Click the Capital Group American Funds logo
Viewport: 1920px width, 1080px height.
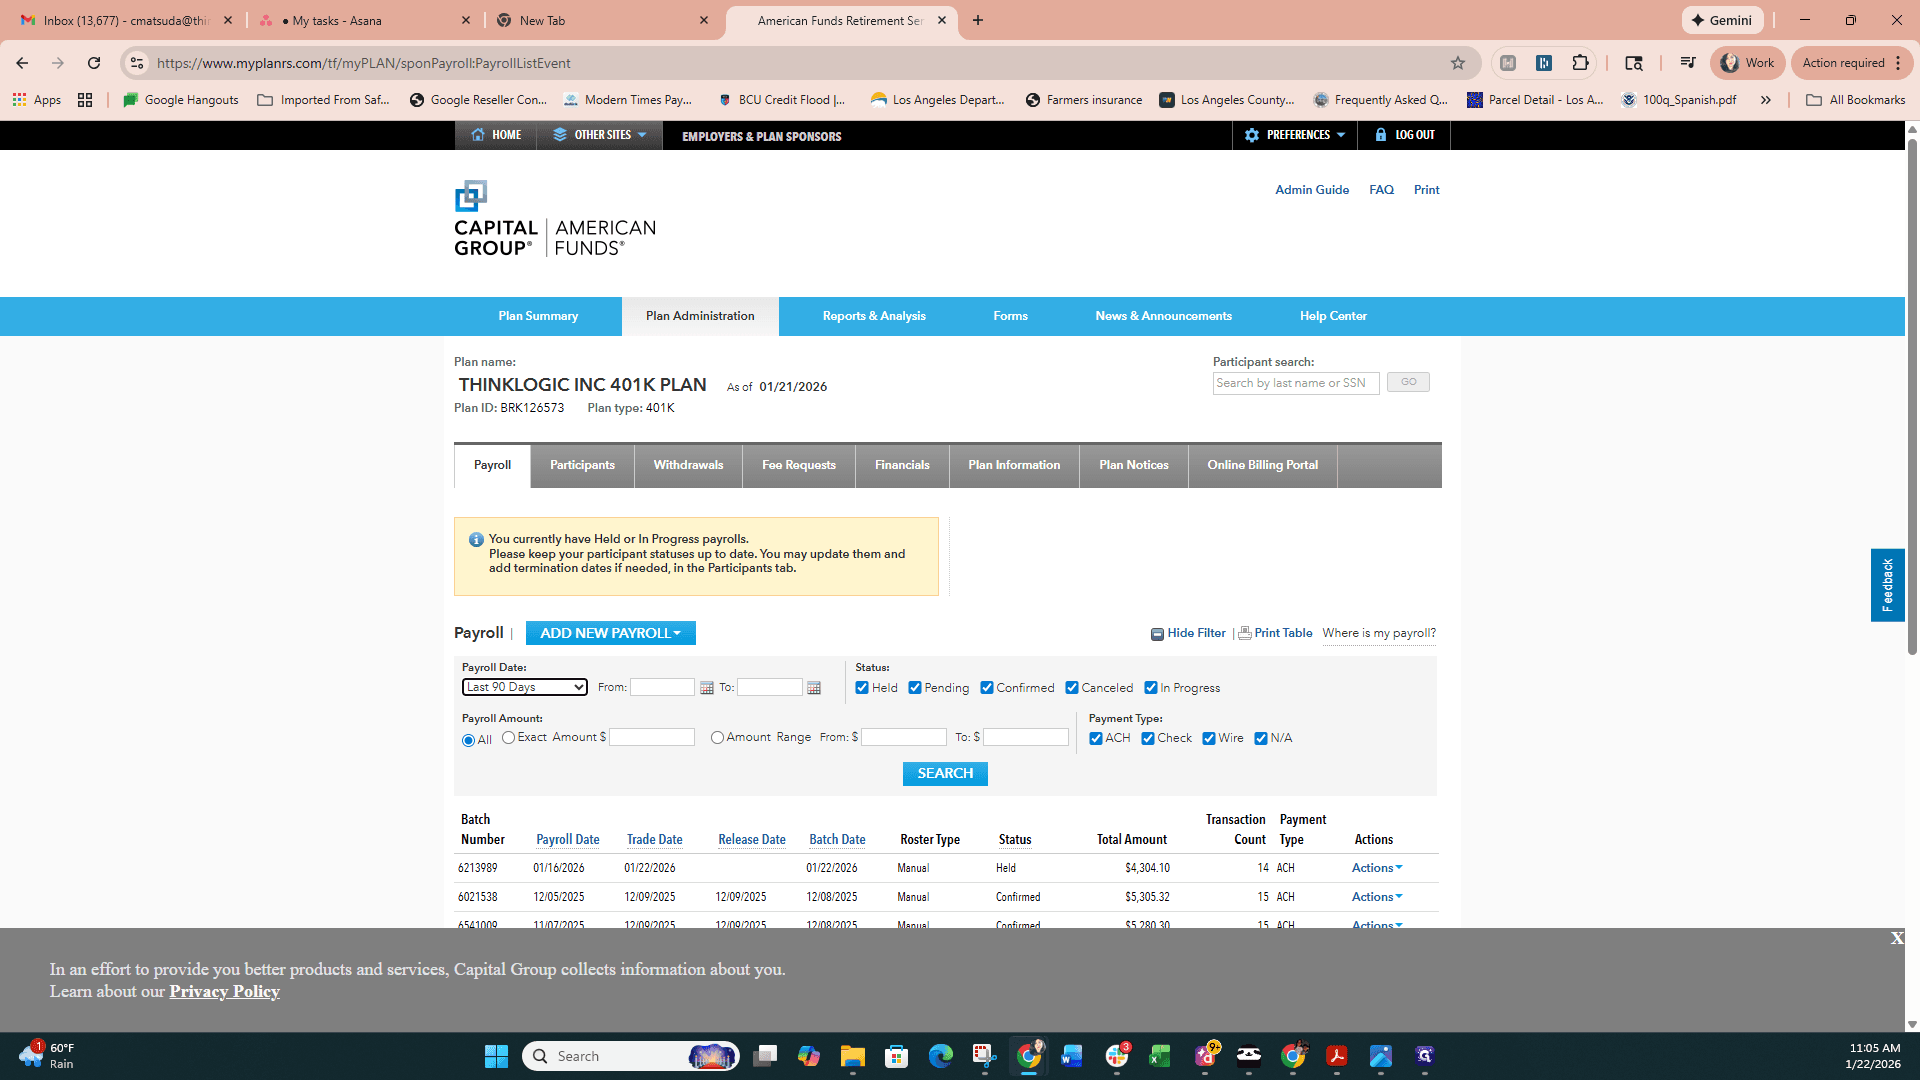tap(555, 219)
